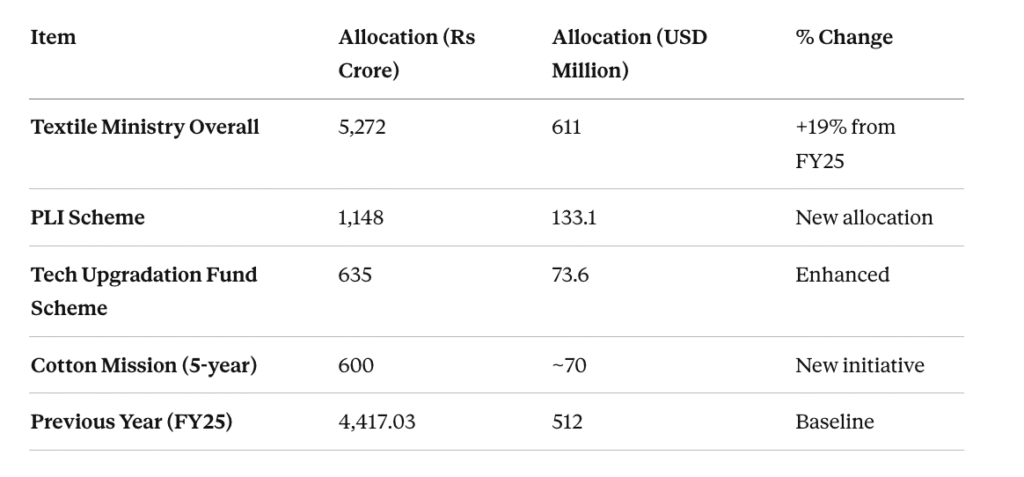Select the 1,148 Rs Crore value

361,217
